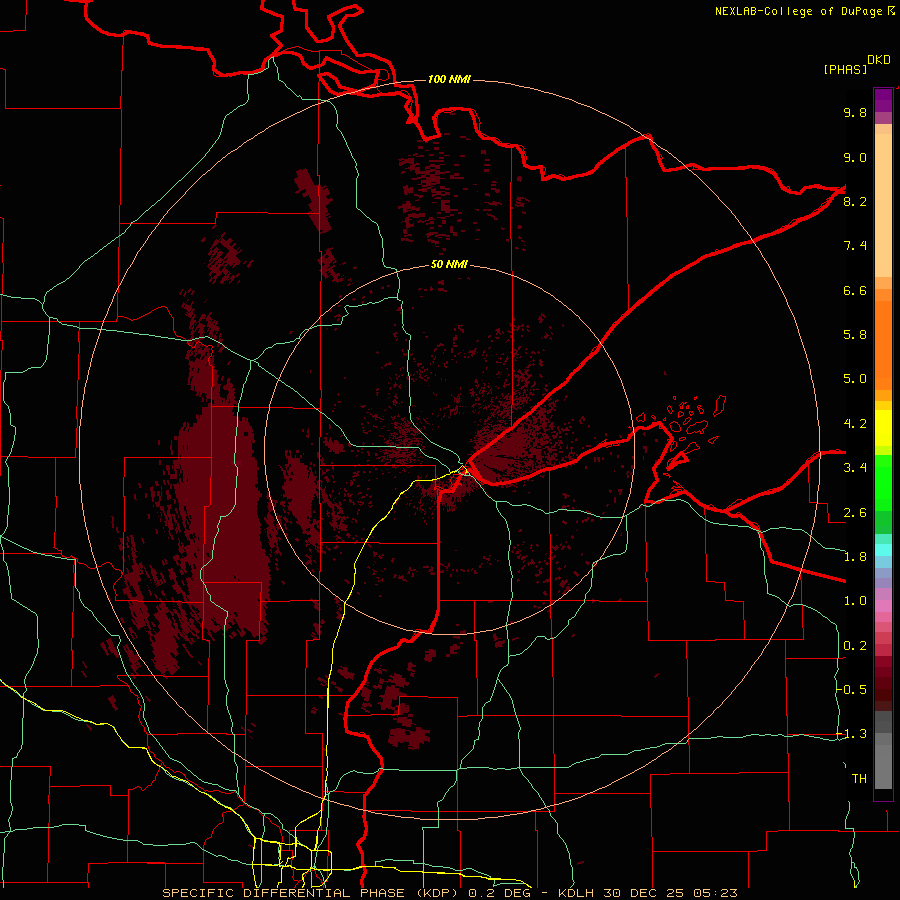Click the -1.3 value on the color scale
Viewport: 900px width, 900px height.
852,734
